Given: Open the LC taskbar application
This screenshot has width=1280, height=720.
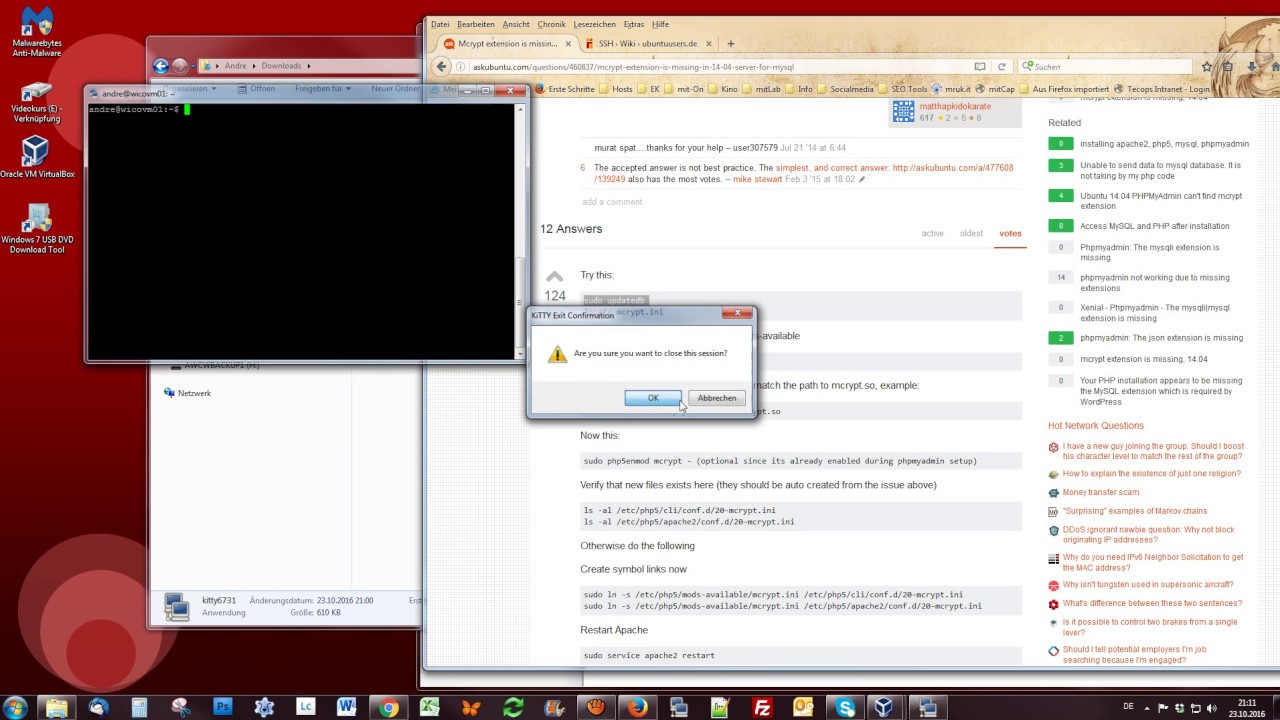Looking at the screenshot, I should tap(305, 707).
